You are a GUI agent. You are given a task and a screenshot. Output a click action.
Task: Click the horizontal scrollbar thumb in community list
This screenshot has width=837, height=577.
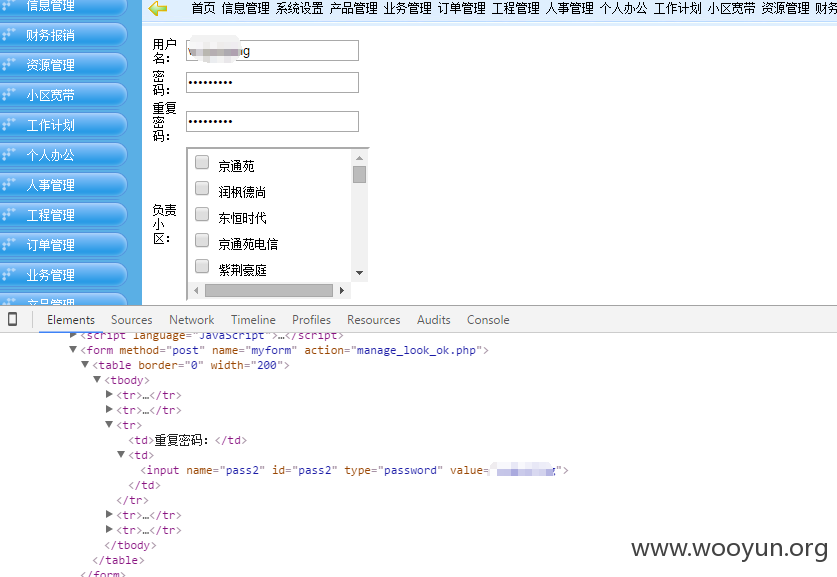[269, 290]
